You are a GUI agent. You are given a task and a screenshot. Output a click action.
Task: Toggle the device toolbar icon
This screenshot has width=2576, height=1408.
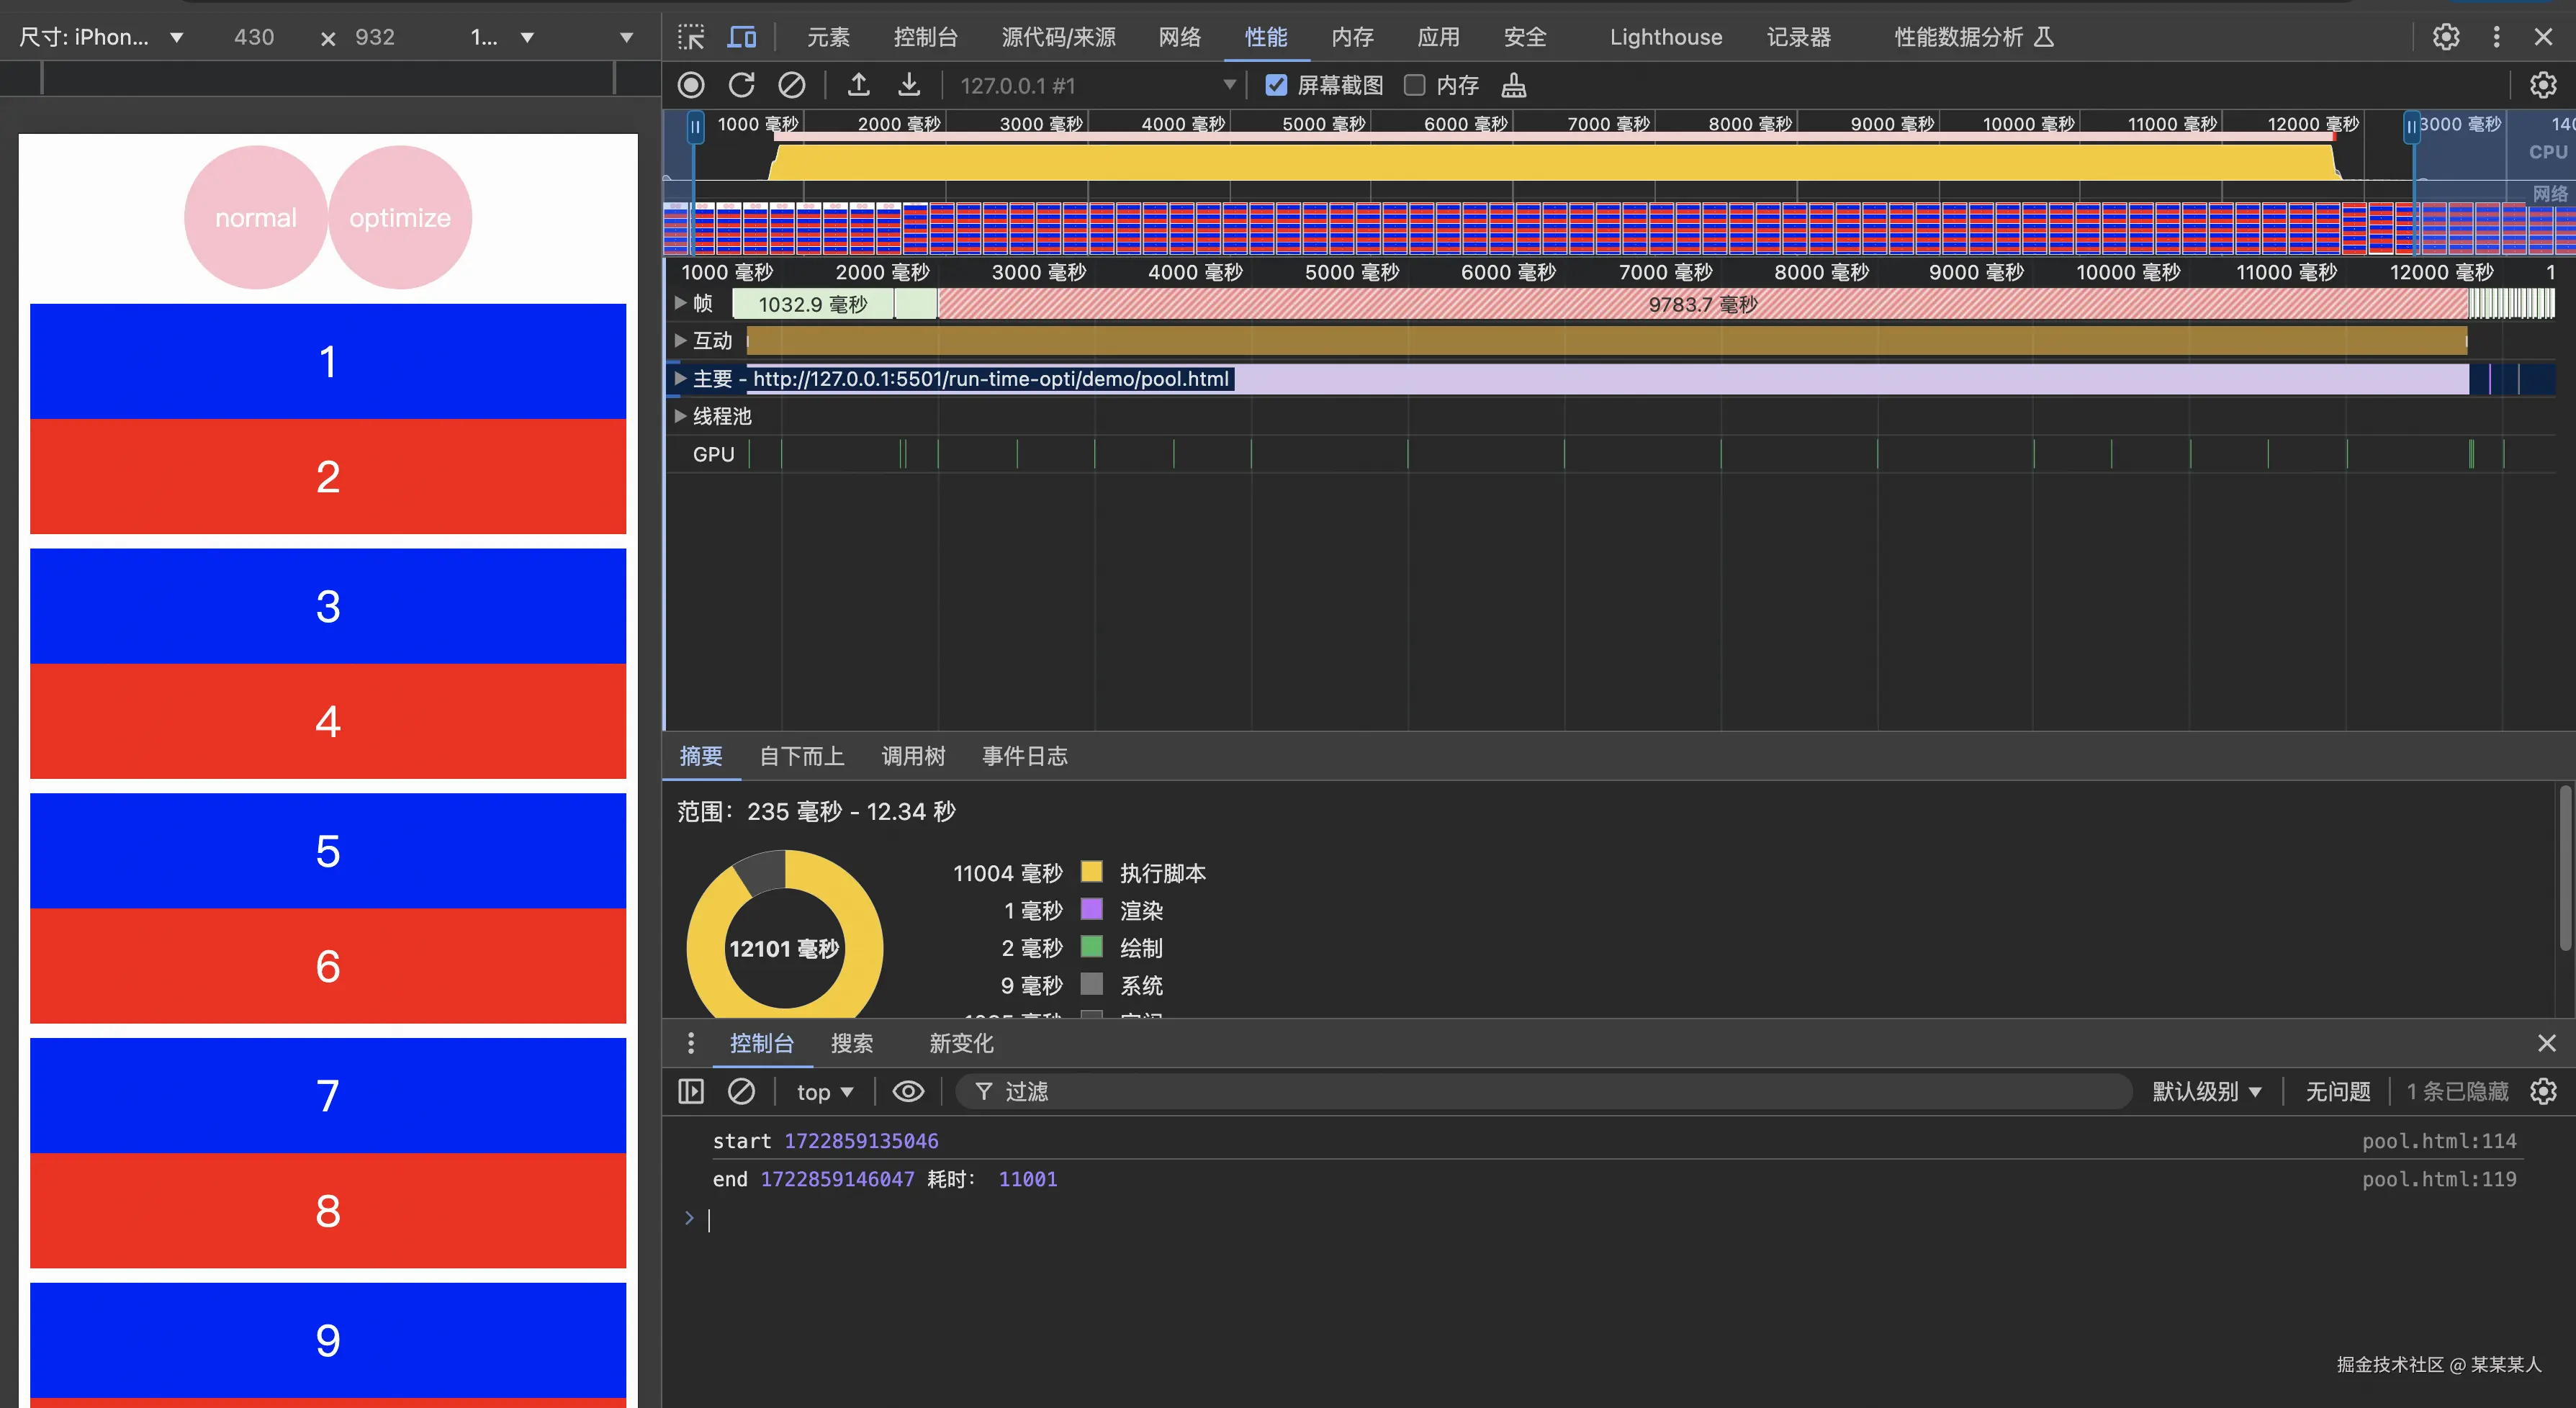(x=741, y=37)
